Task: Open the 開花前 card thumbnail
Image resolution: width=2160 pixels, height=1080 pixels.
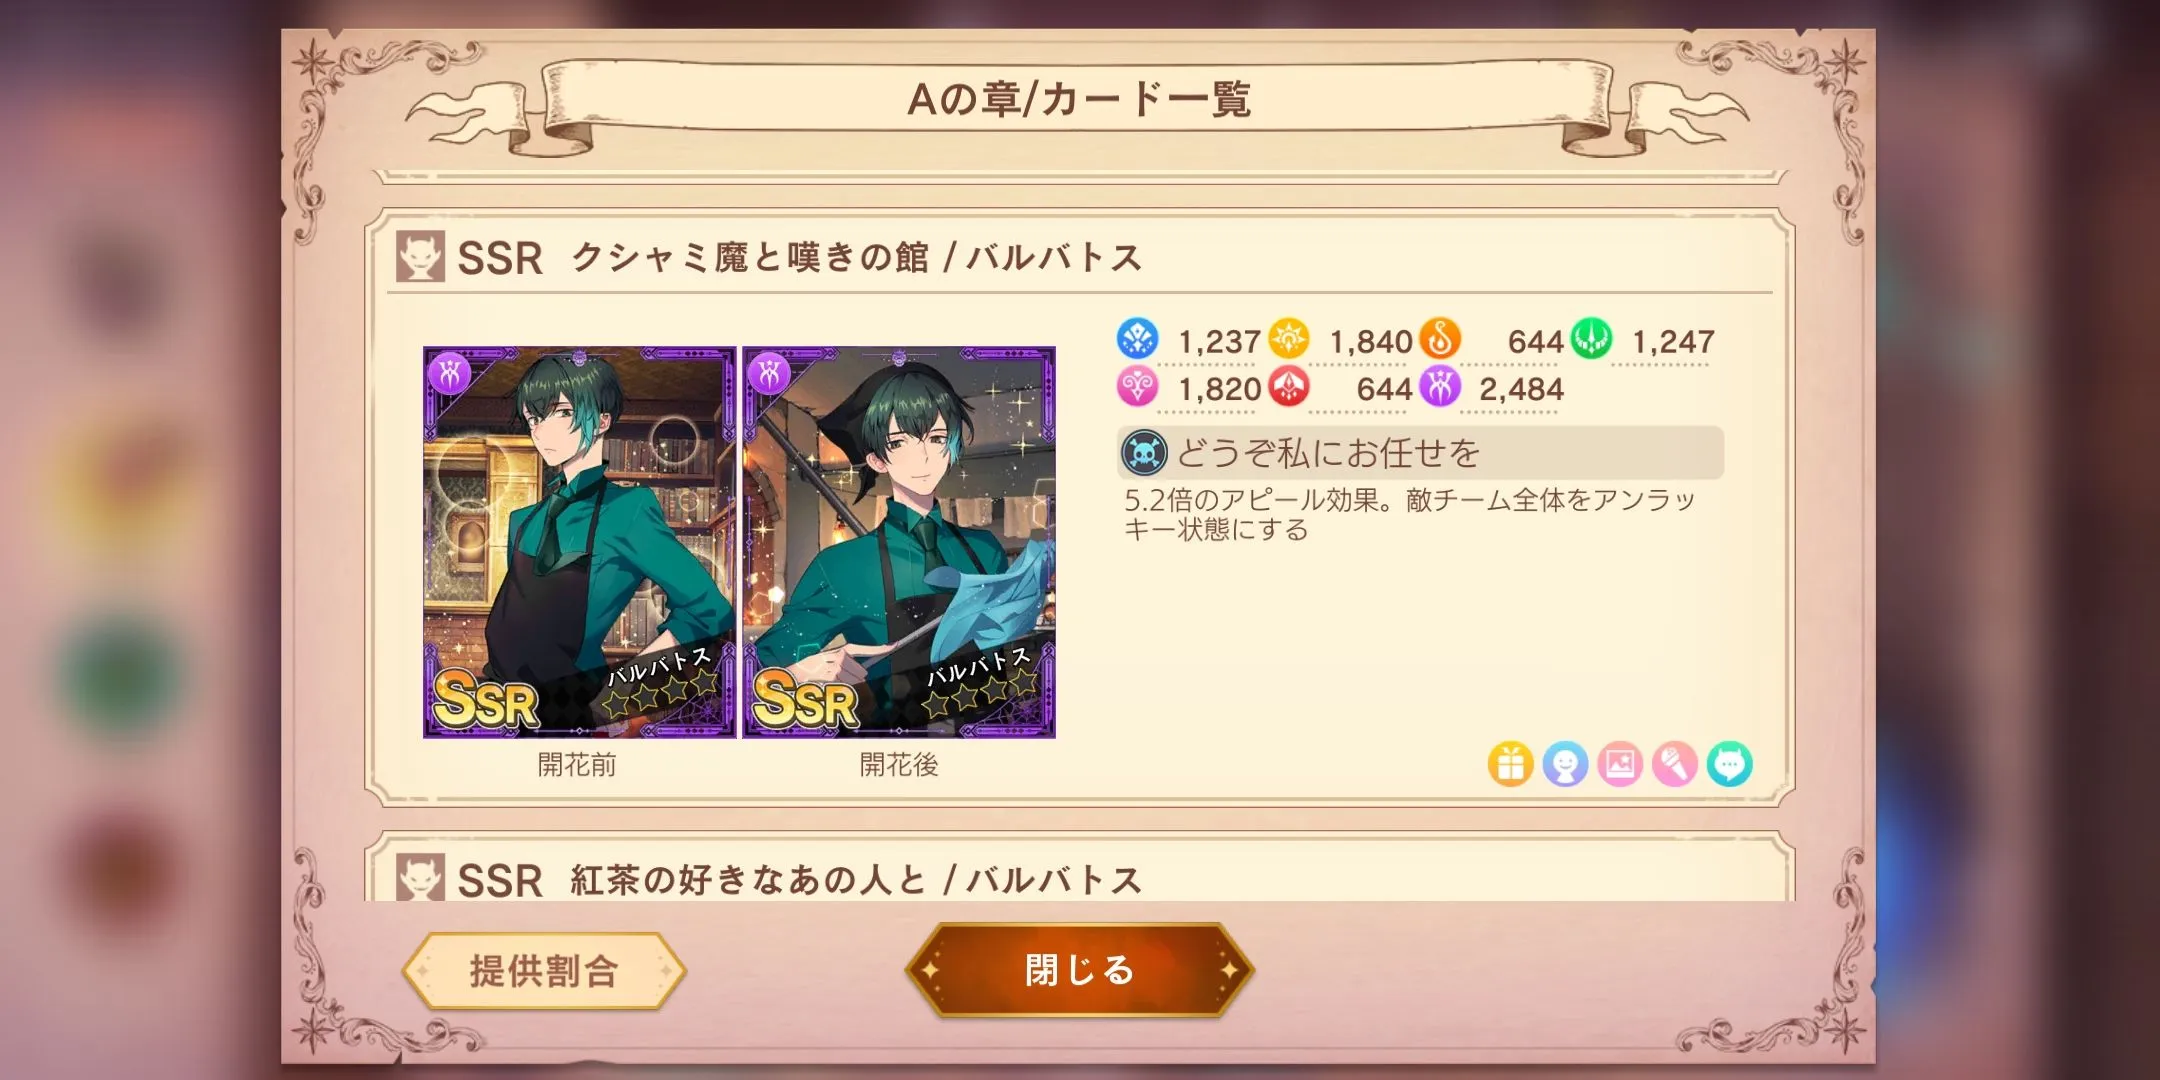Action: tap(579, 542)
